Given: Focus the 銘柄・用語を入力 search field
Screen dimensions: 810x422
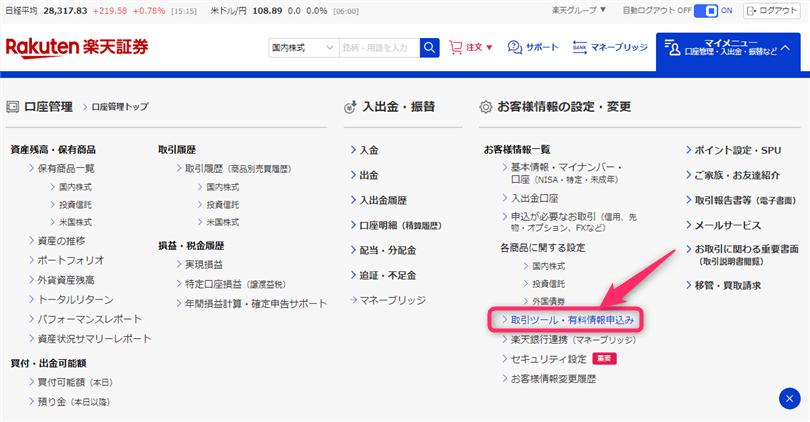Looking at the screenshot, I should (379, 48).
